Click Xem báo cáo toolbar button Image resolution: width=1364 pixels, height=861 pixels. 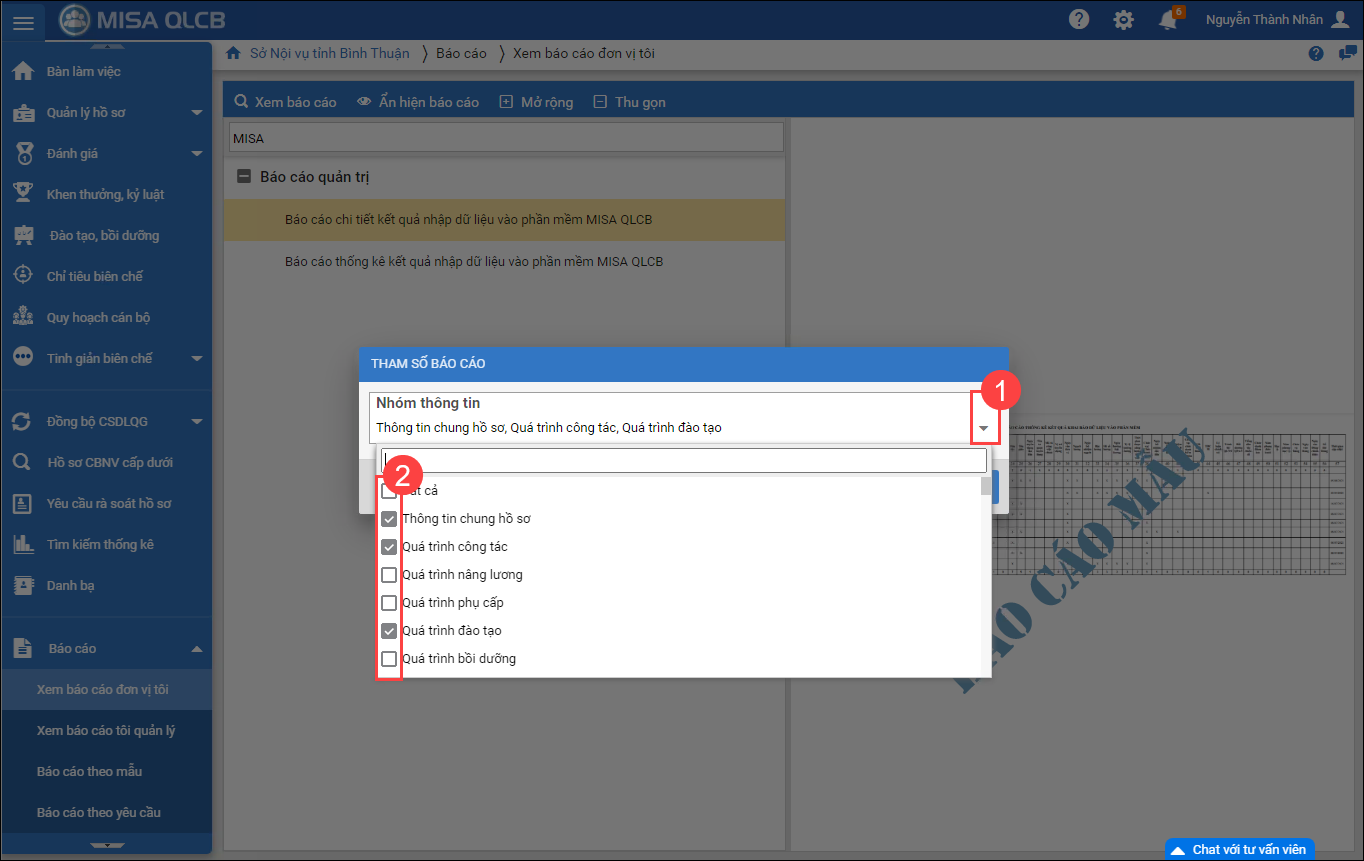pos(286,102)
